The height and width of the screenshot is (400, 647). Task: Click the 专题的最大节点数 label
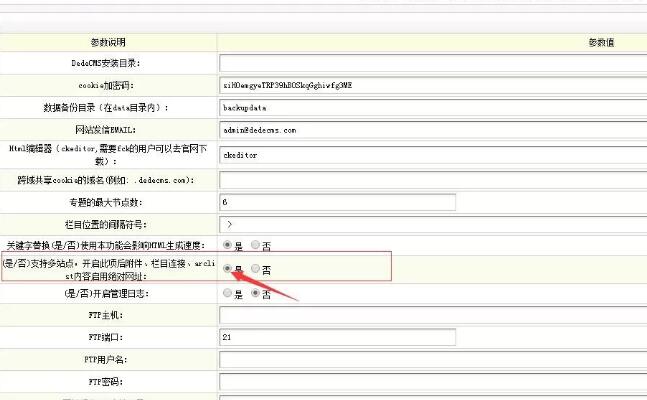[106, 203]
